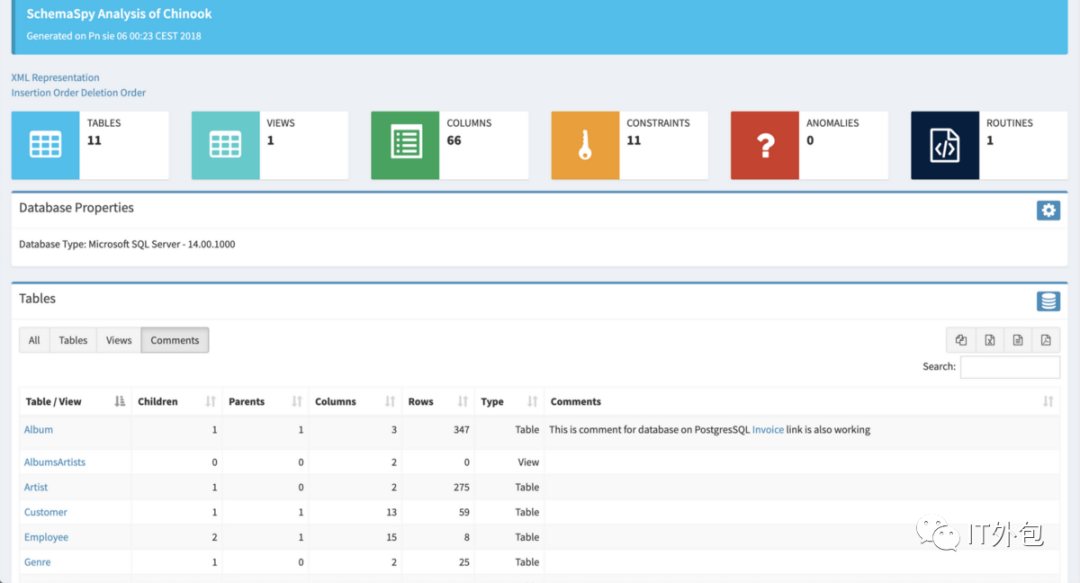Open the Album table link
This screenshot has width=1080, height=583.
[x=39, y=429]
